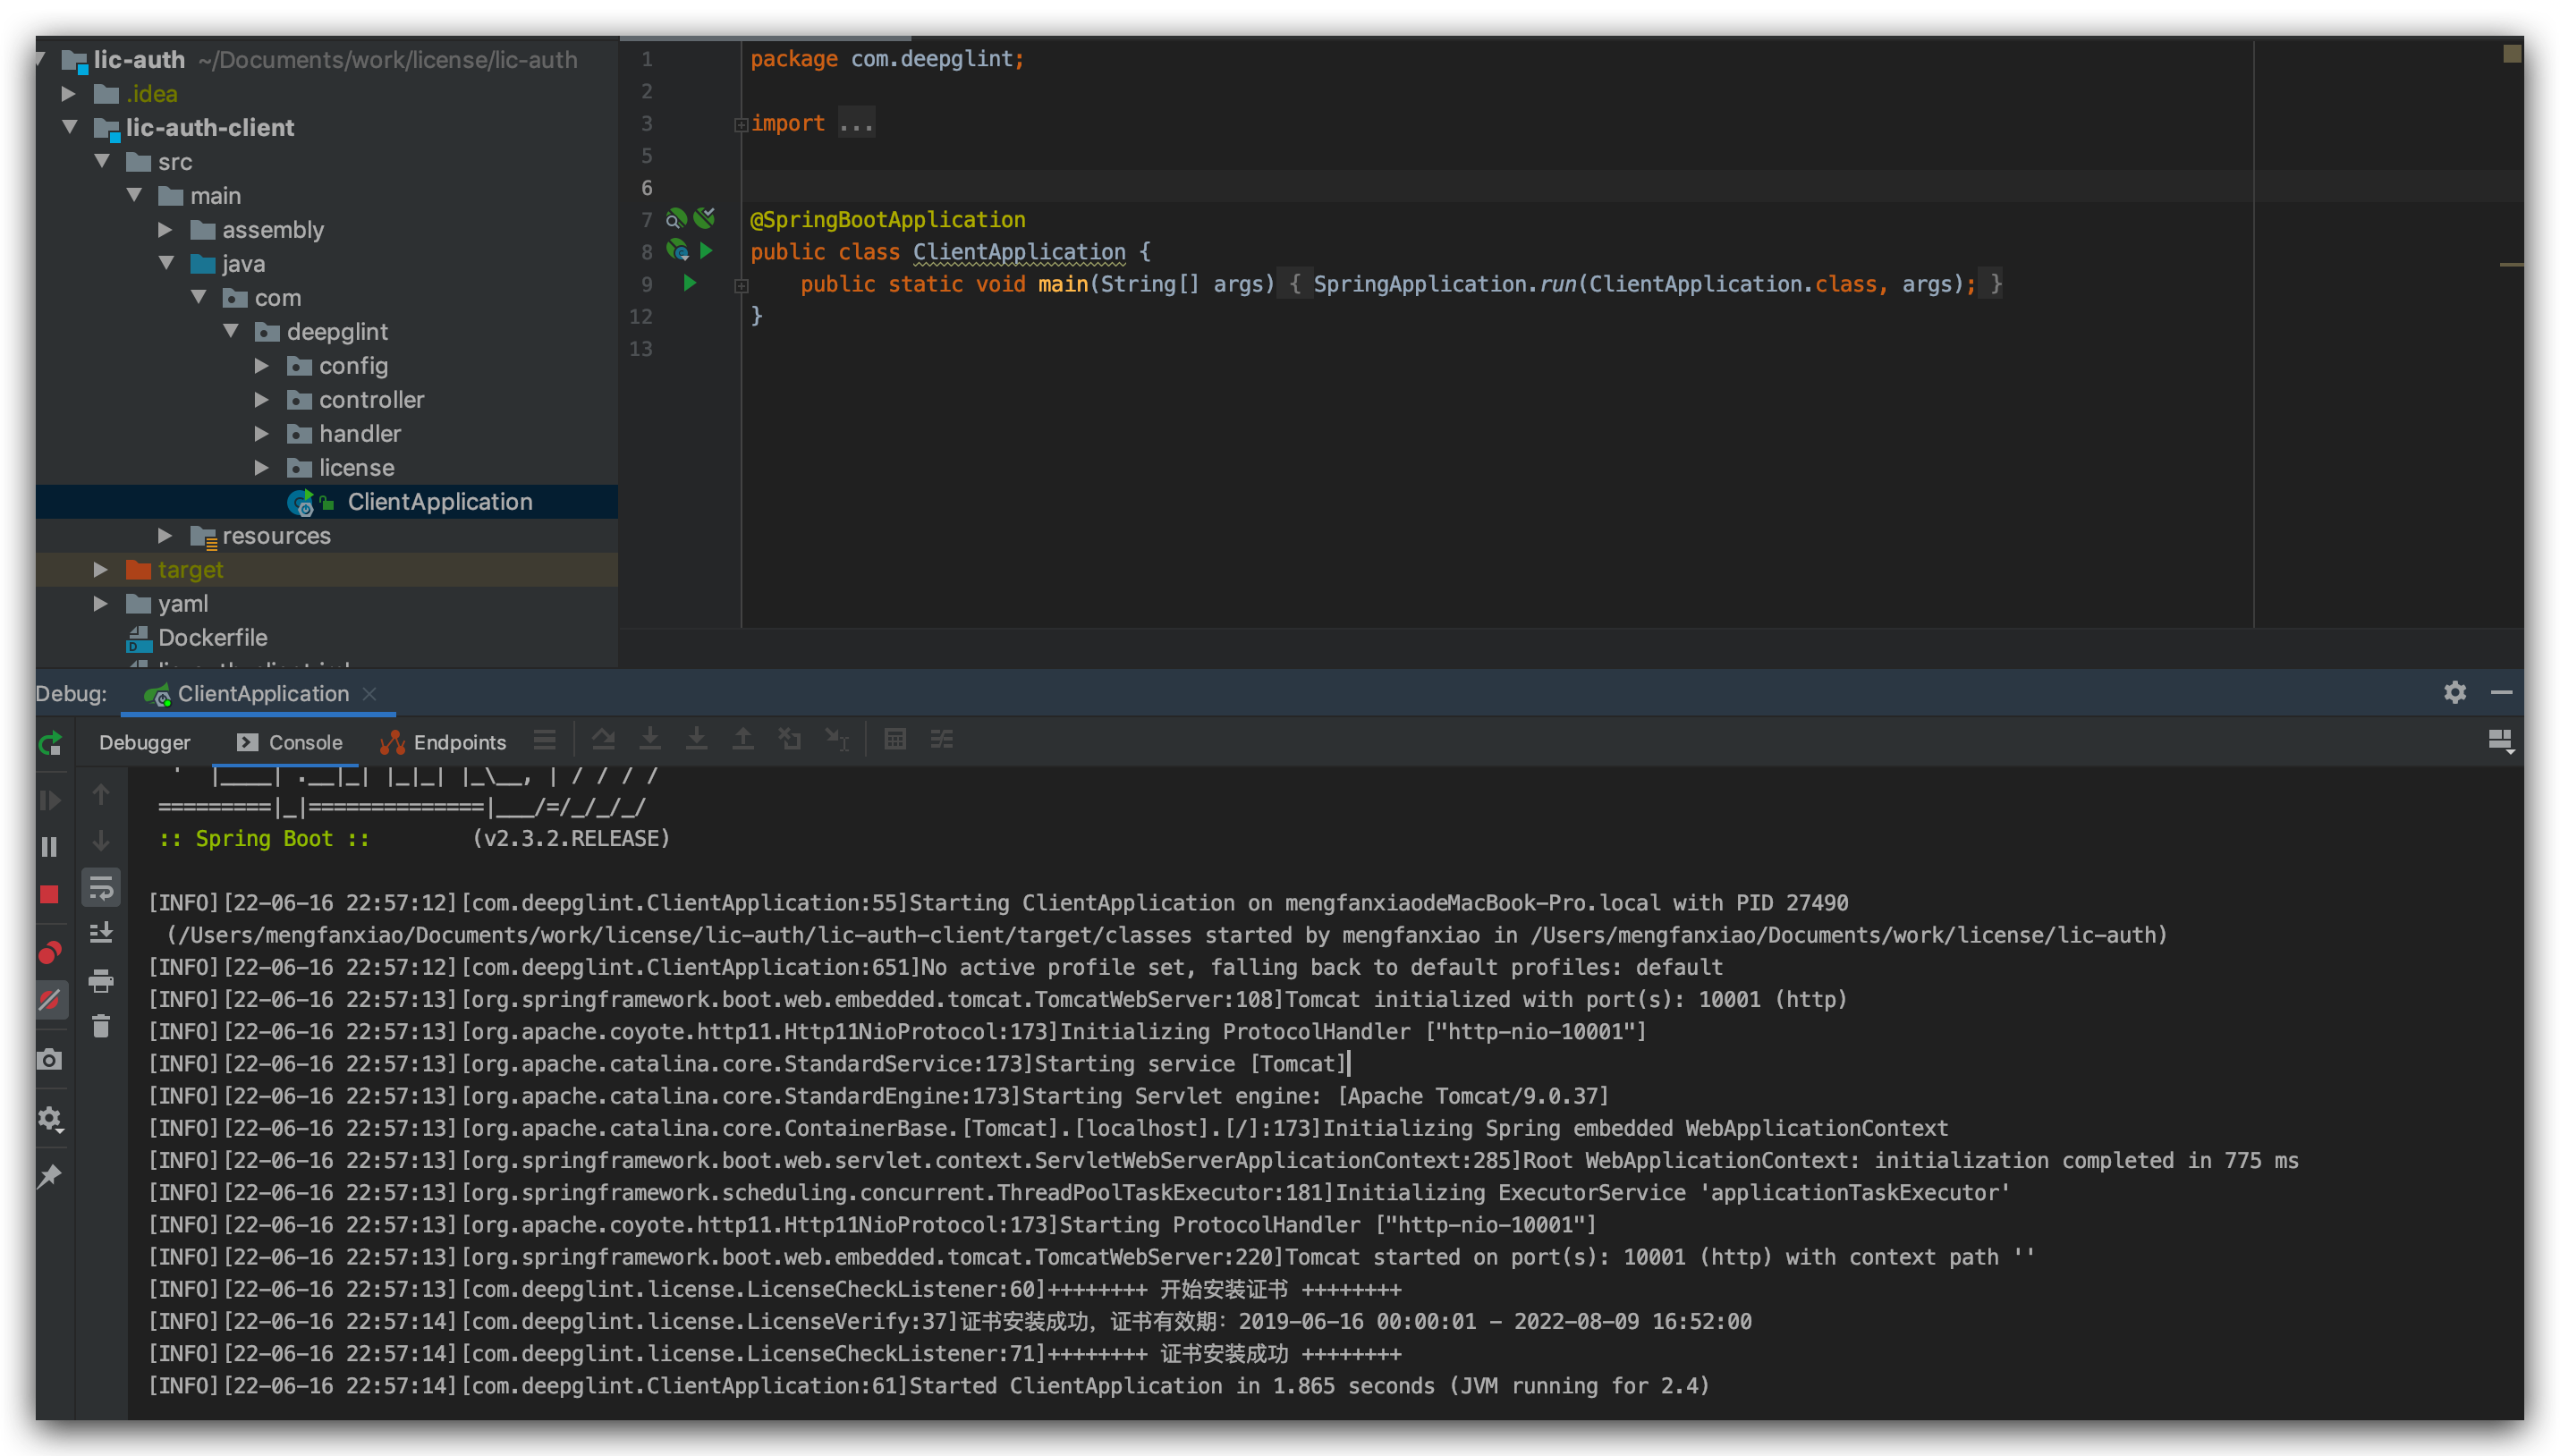Screen dimensions: 2560x1456
Task: Collapse the src folder
Action: tap(101, 161)
